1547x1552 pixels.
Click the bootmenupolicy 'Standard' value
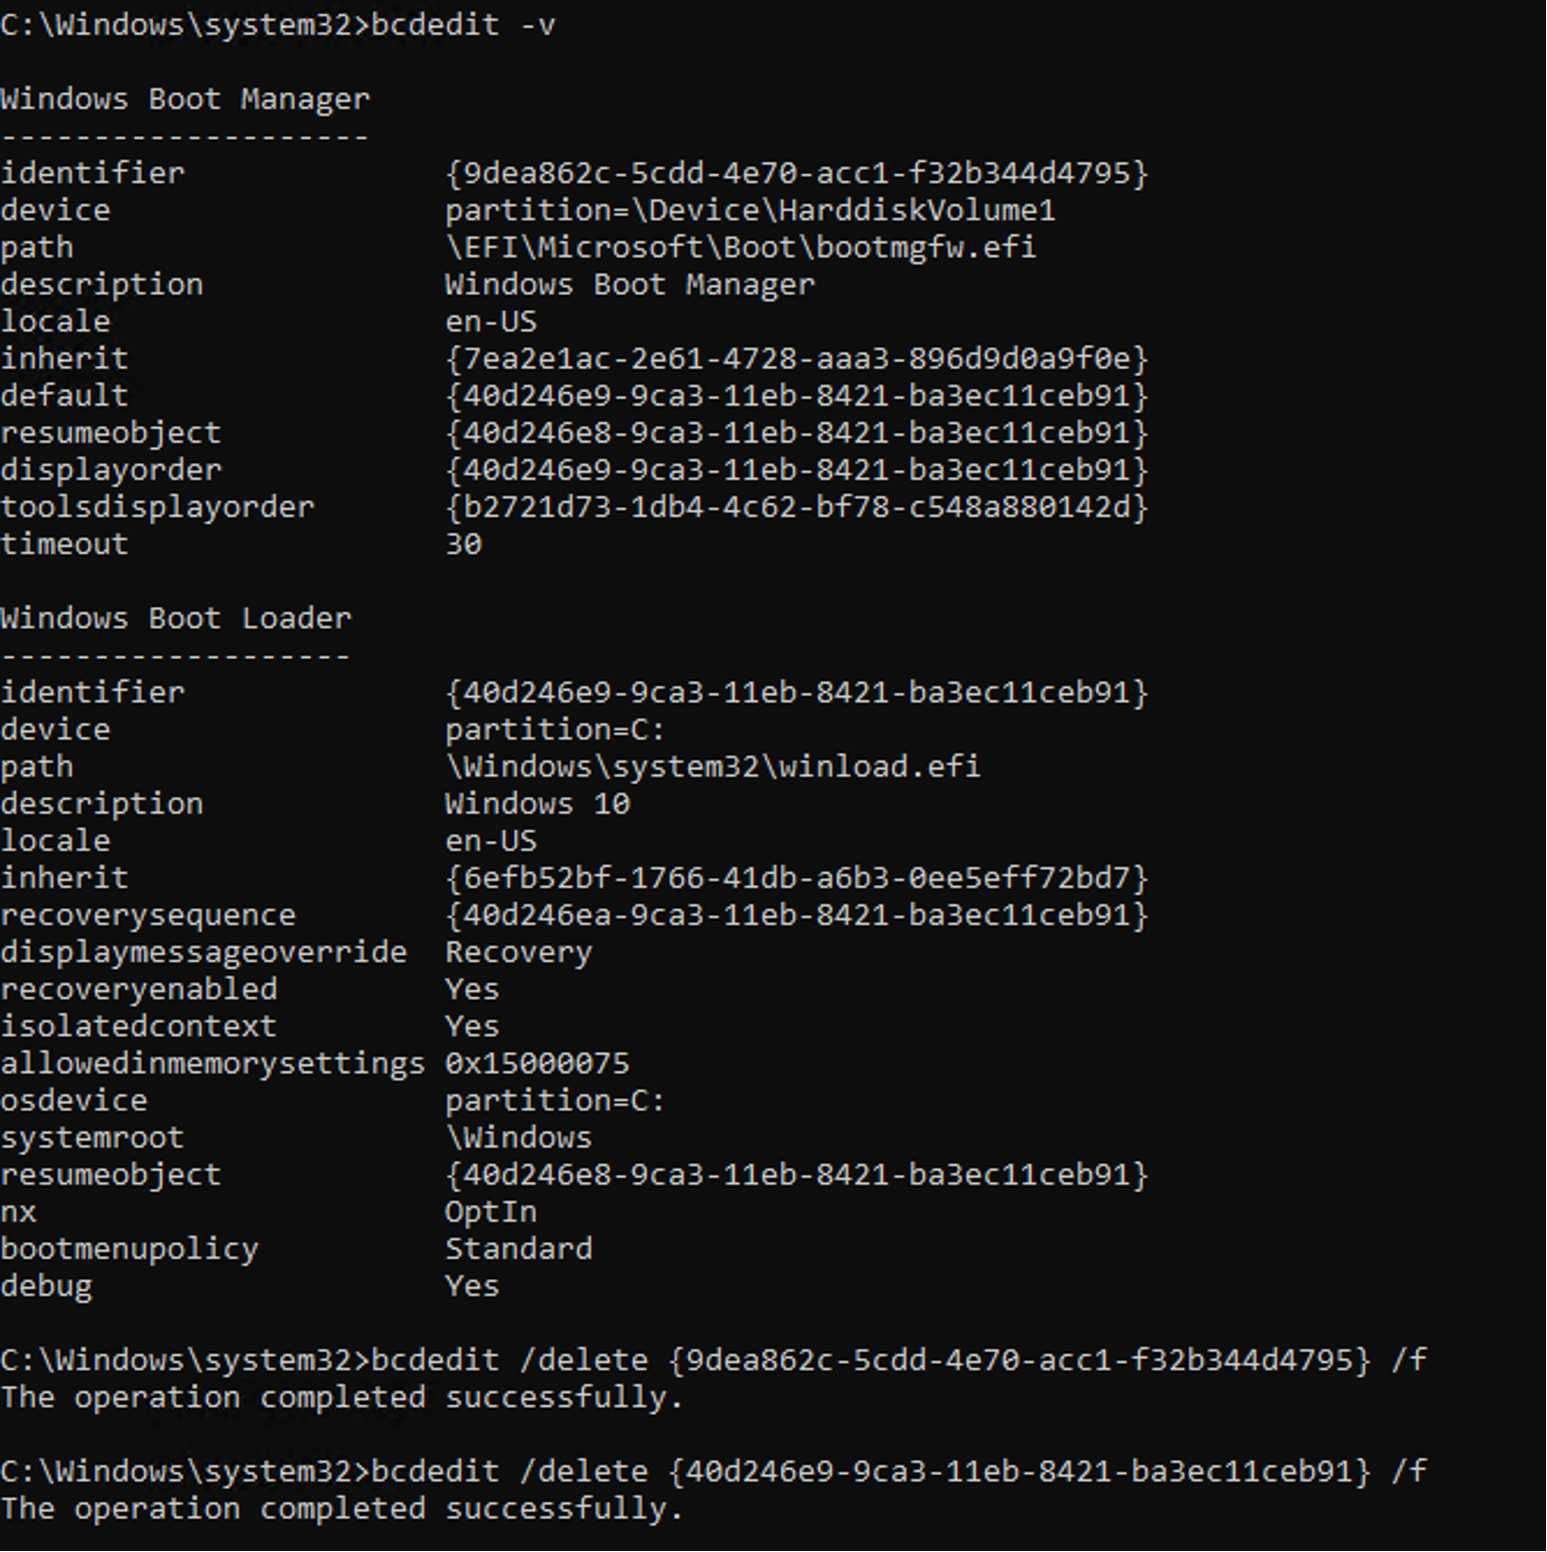tap(518, 1248)
